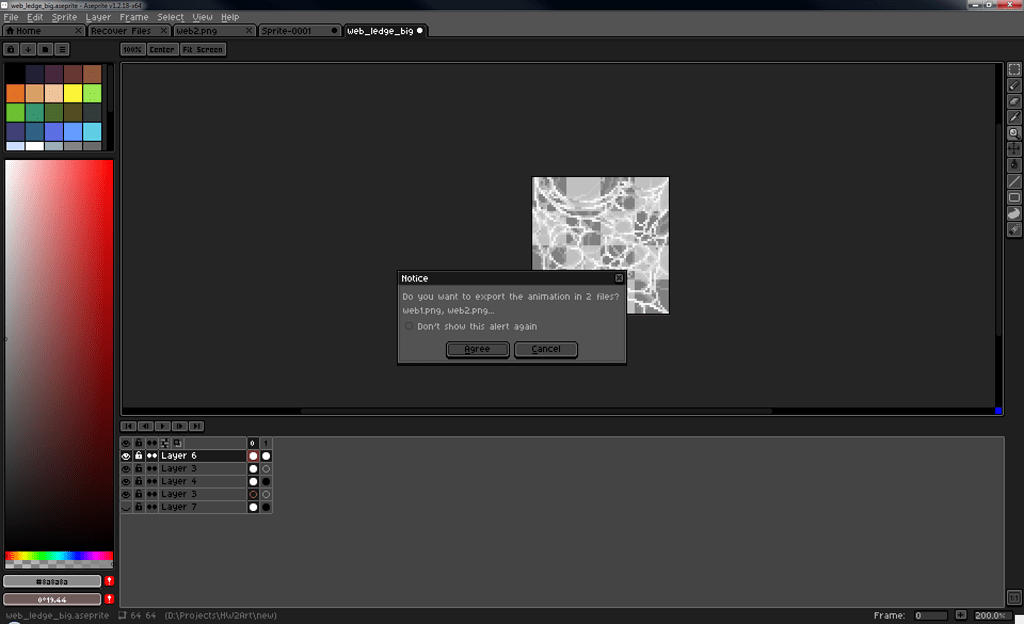
Task: Close the Recover Files tab
Action: (x=163, y=31)
